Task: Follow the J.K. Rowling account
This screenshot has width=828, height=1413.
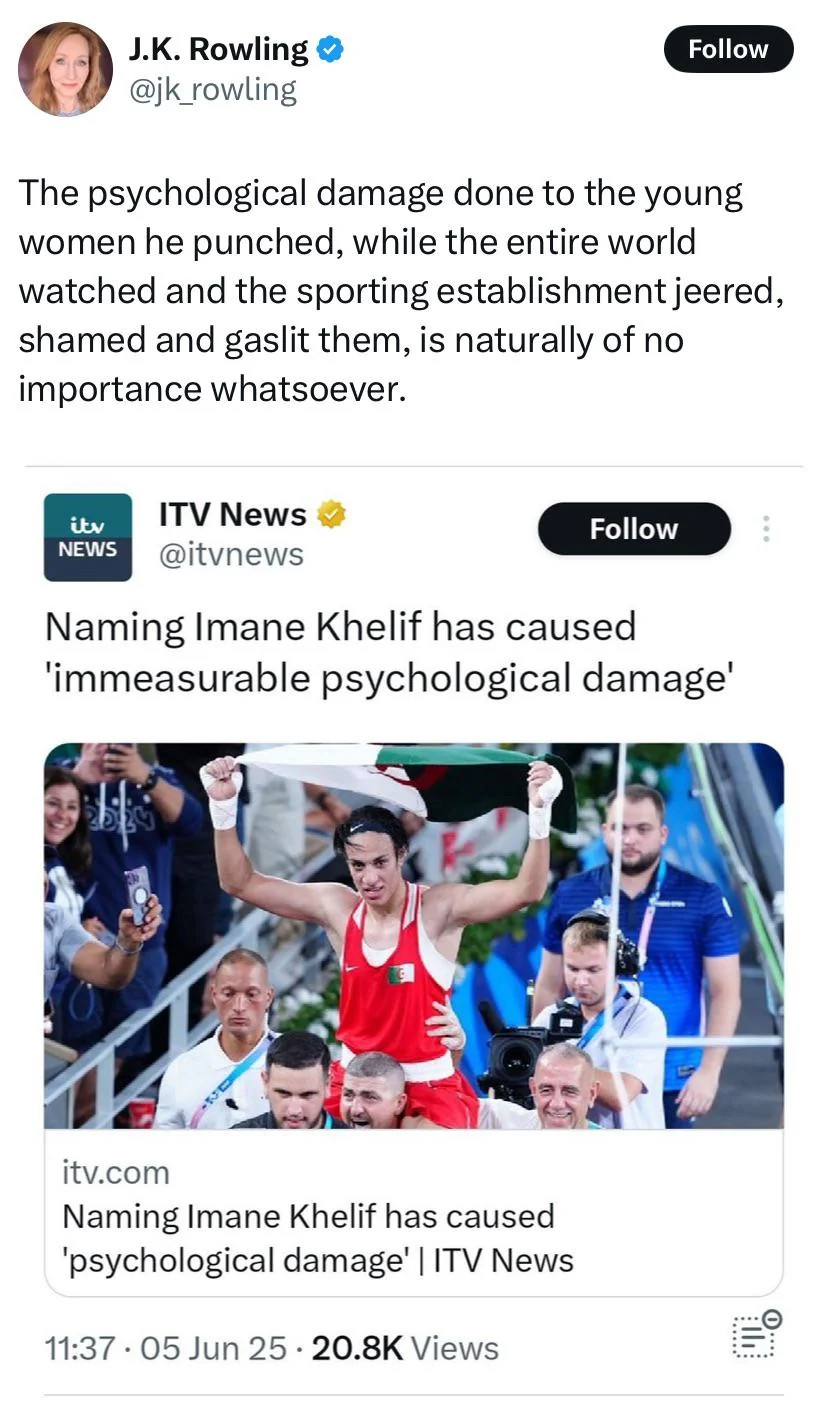Action: (x=728, y=49)
